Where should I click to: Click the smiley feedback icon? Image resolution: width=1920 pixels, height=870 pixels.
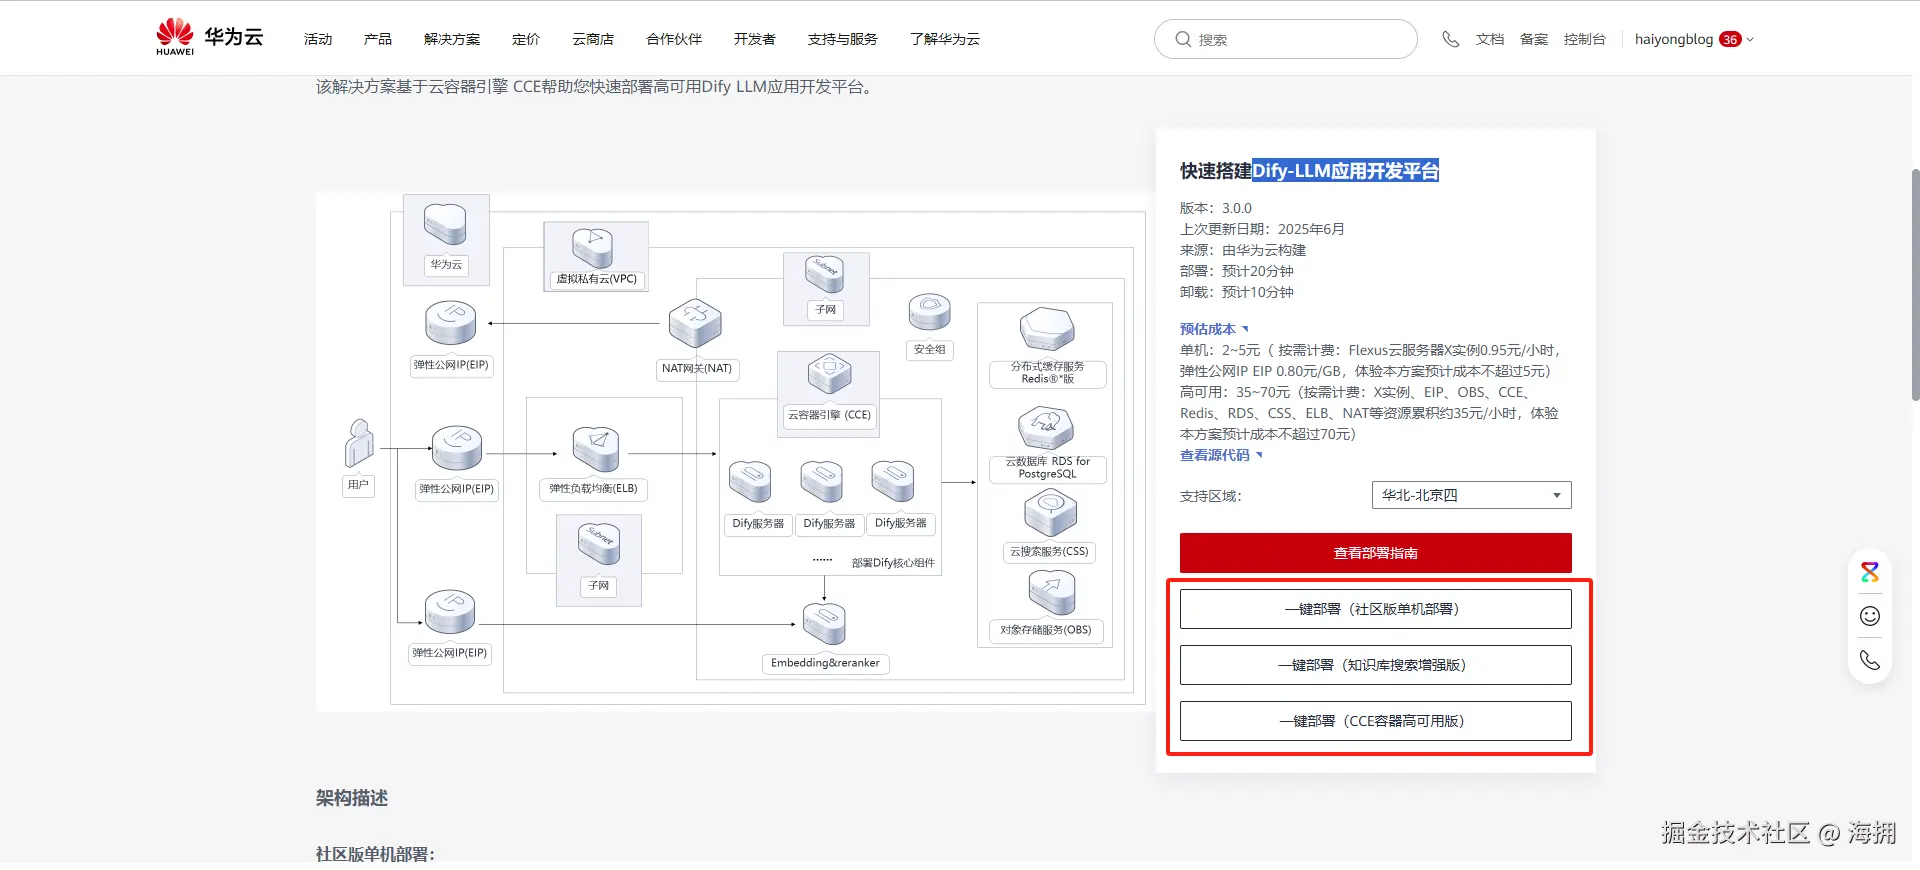coord(1869,616)
